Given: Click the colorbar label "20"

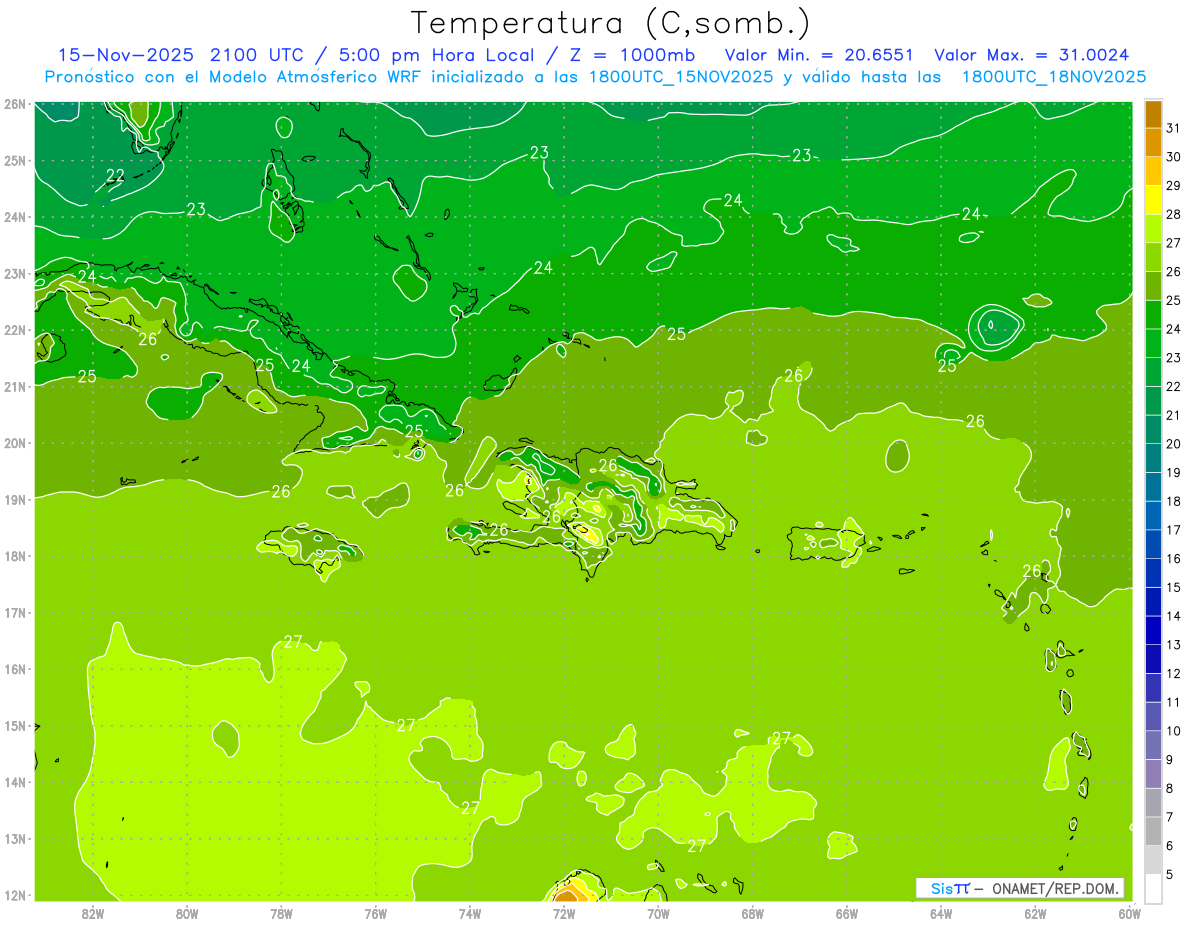Looking at the screenshot, I should (1174, 444).
